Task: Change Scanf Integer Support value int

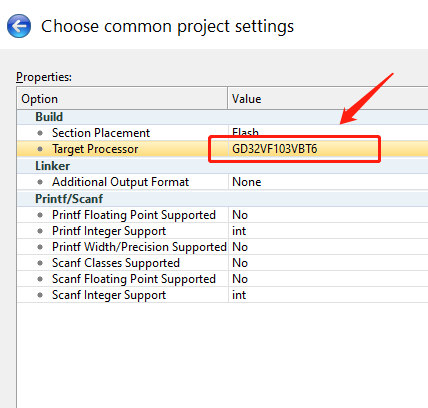Action: (239, 295)
